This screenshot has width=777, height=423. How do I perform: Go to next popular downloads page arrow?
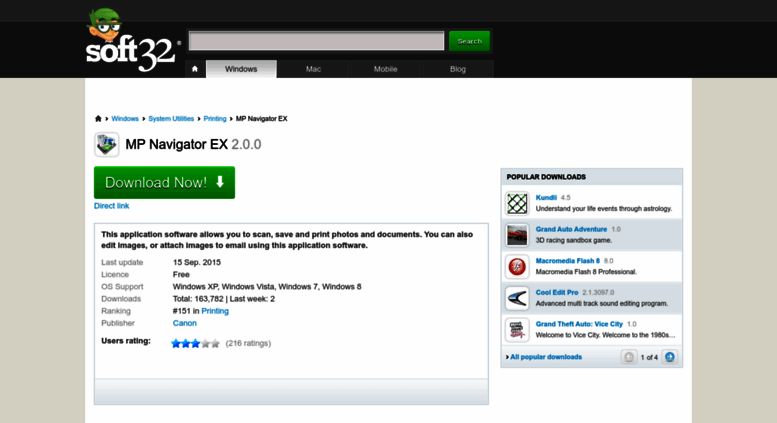[x=669, y=357]
